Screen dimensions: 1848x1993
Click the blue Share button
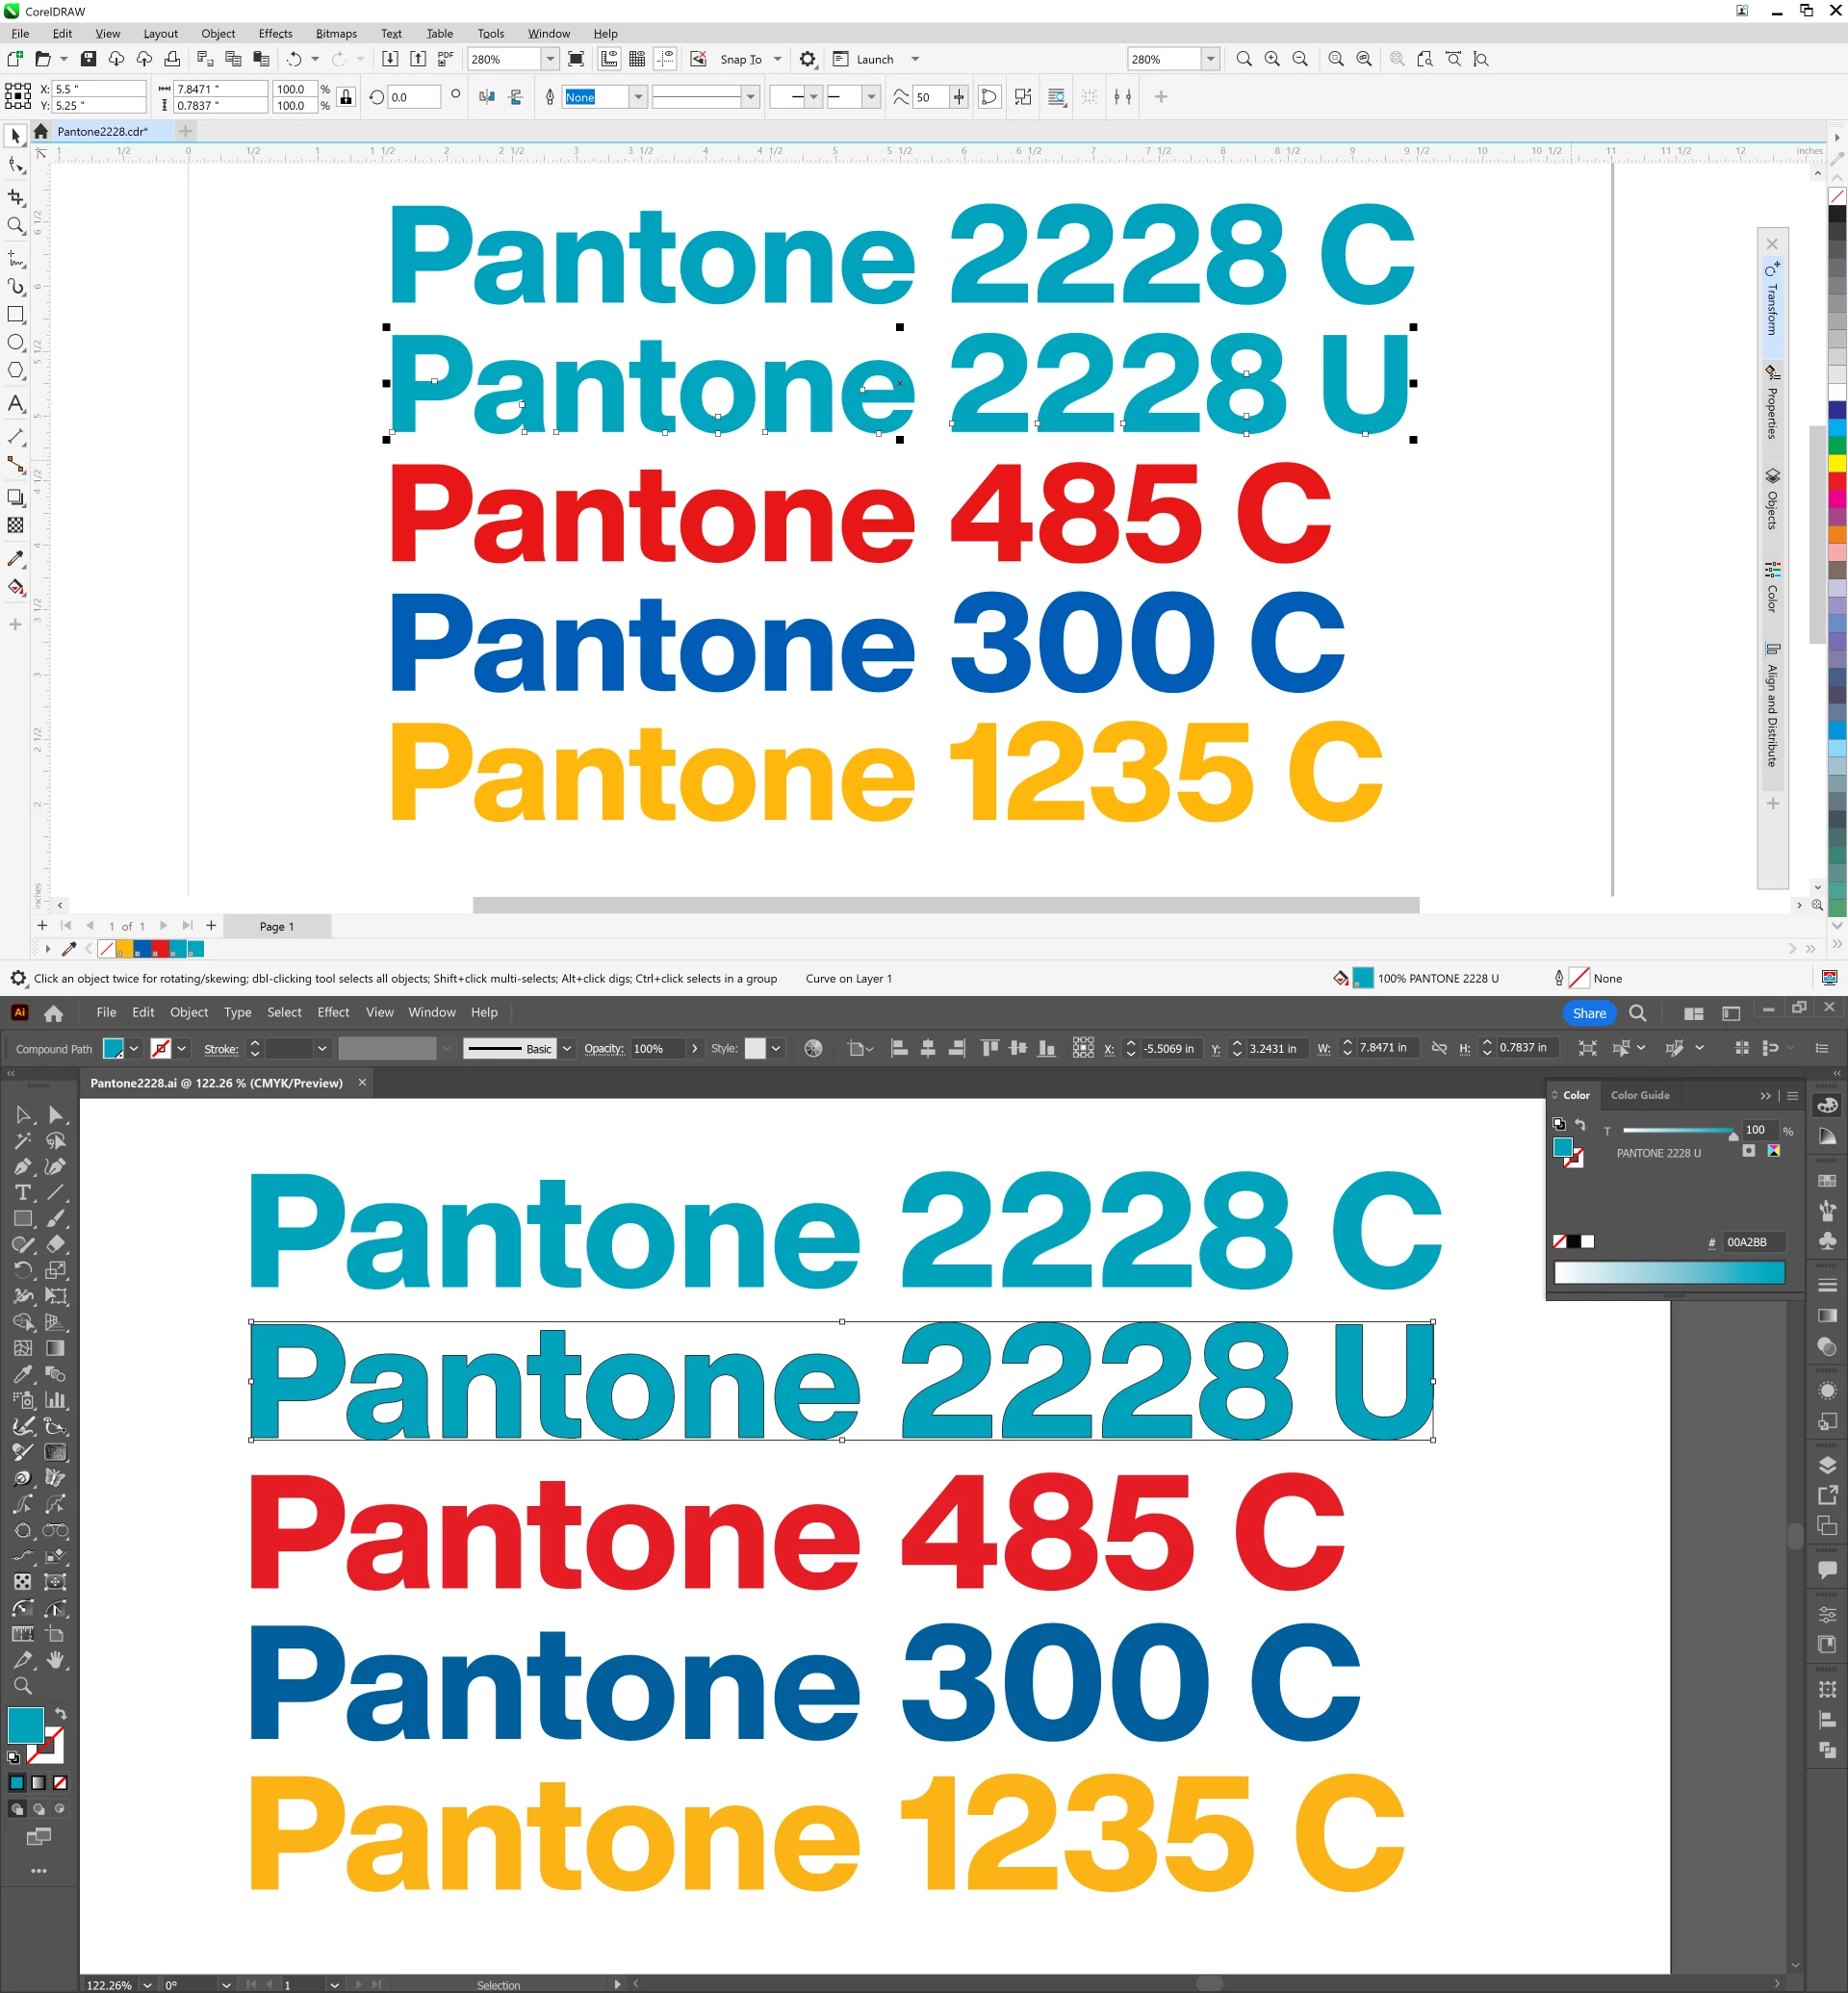1588,1013
